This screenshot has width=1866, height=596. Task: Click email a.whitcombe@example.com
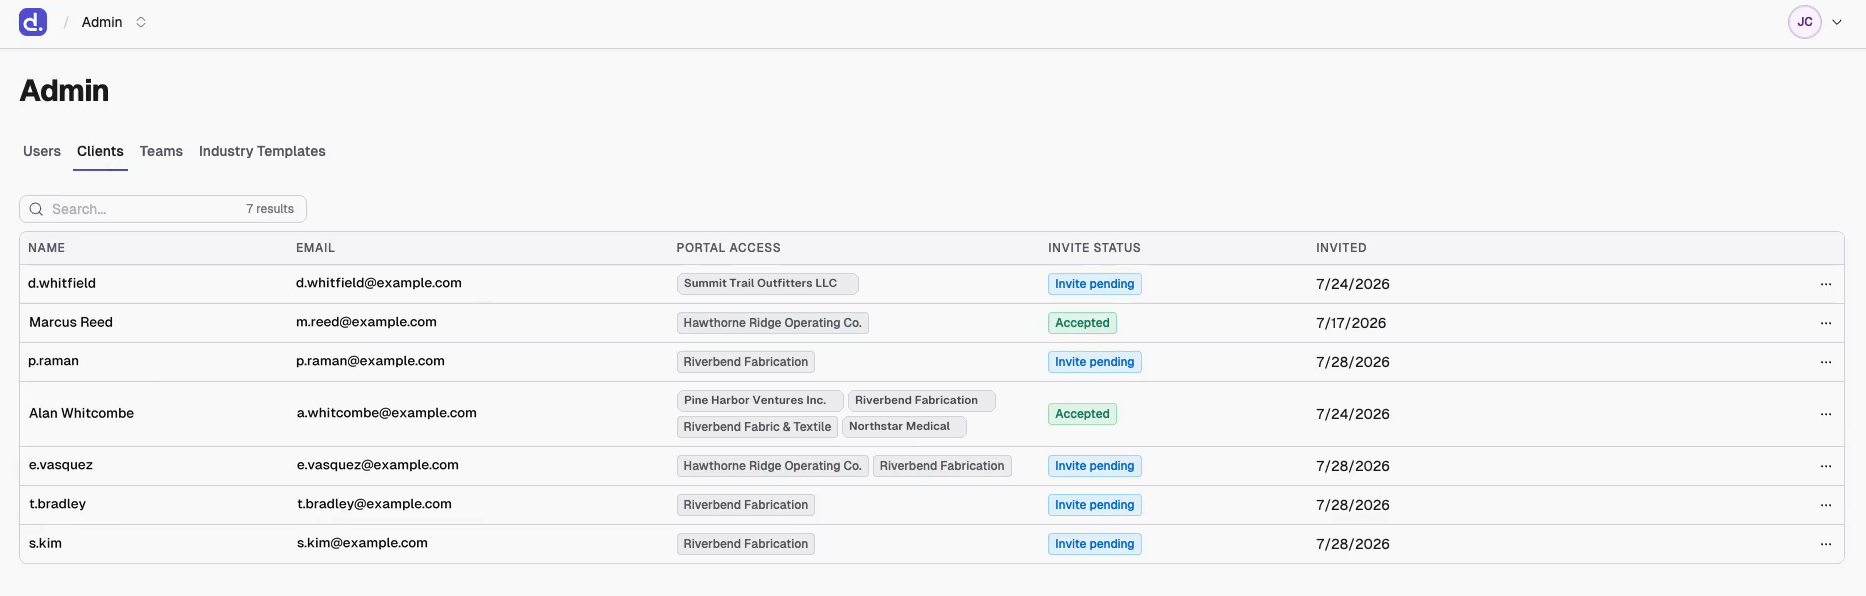(x=386, y=413)
